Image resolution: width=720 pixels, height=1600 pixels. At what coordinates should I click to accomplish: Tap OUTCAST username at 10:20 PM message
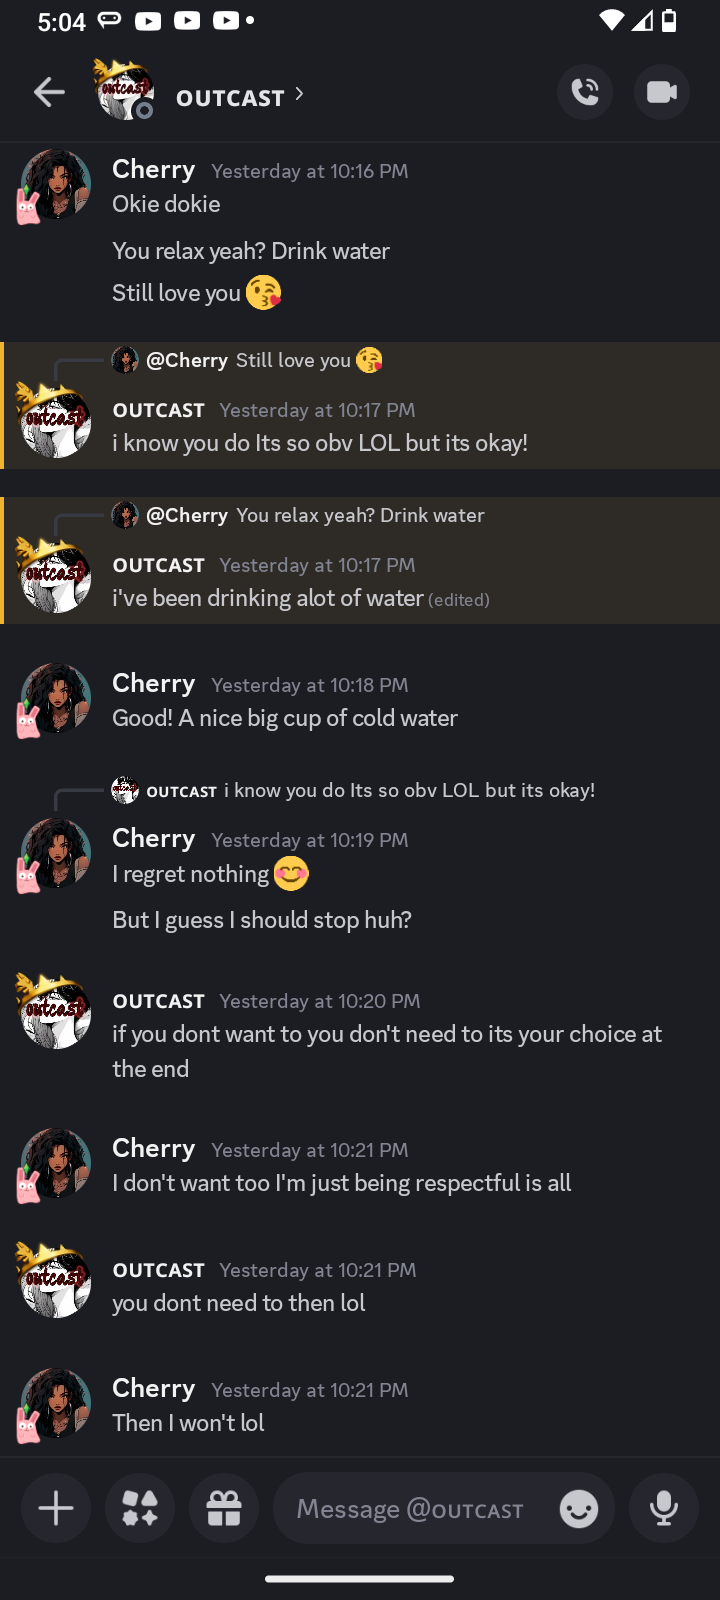(158, 1001)
